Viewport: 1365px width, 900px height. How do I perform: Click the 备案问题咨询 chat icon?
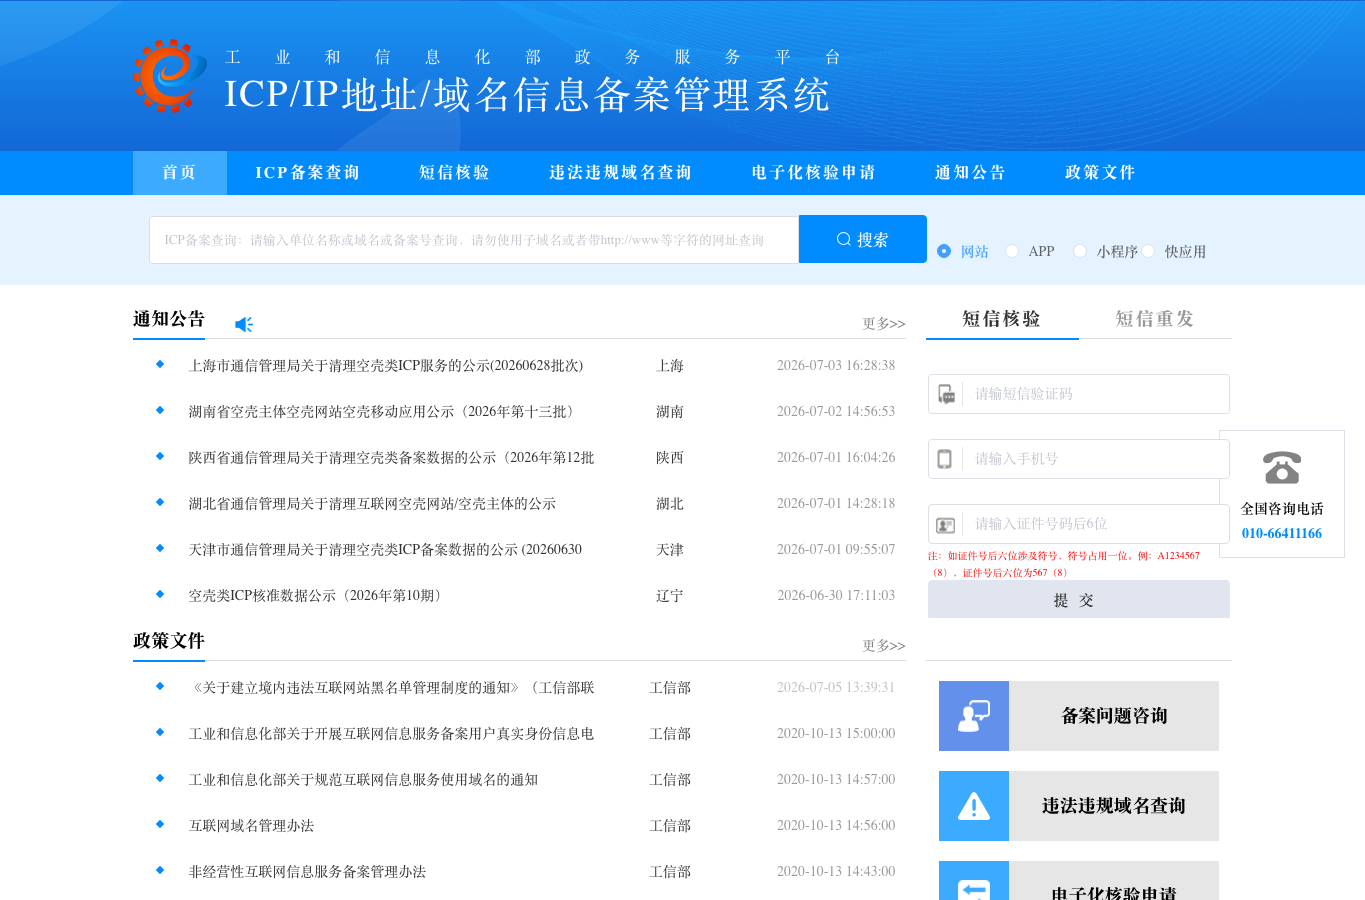(974, 716)
